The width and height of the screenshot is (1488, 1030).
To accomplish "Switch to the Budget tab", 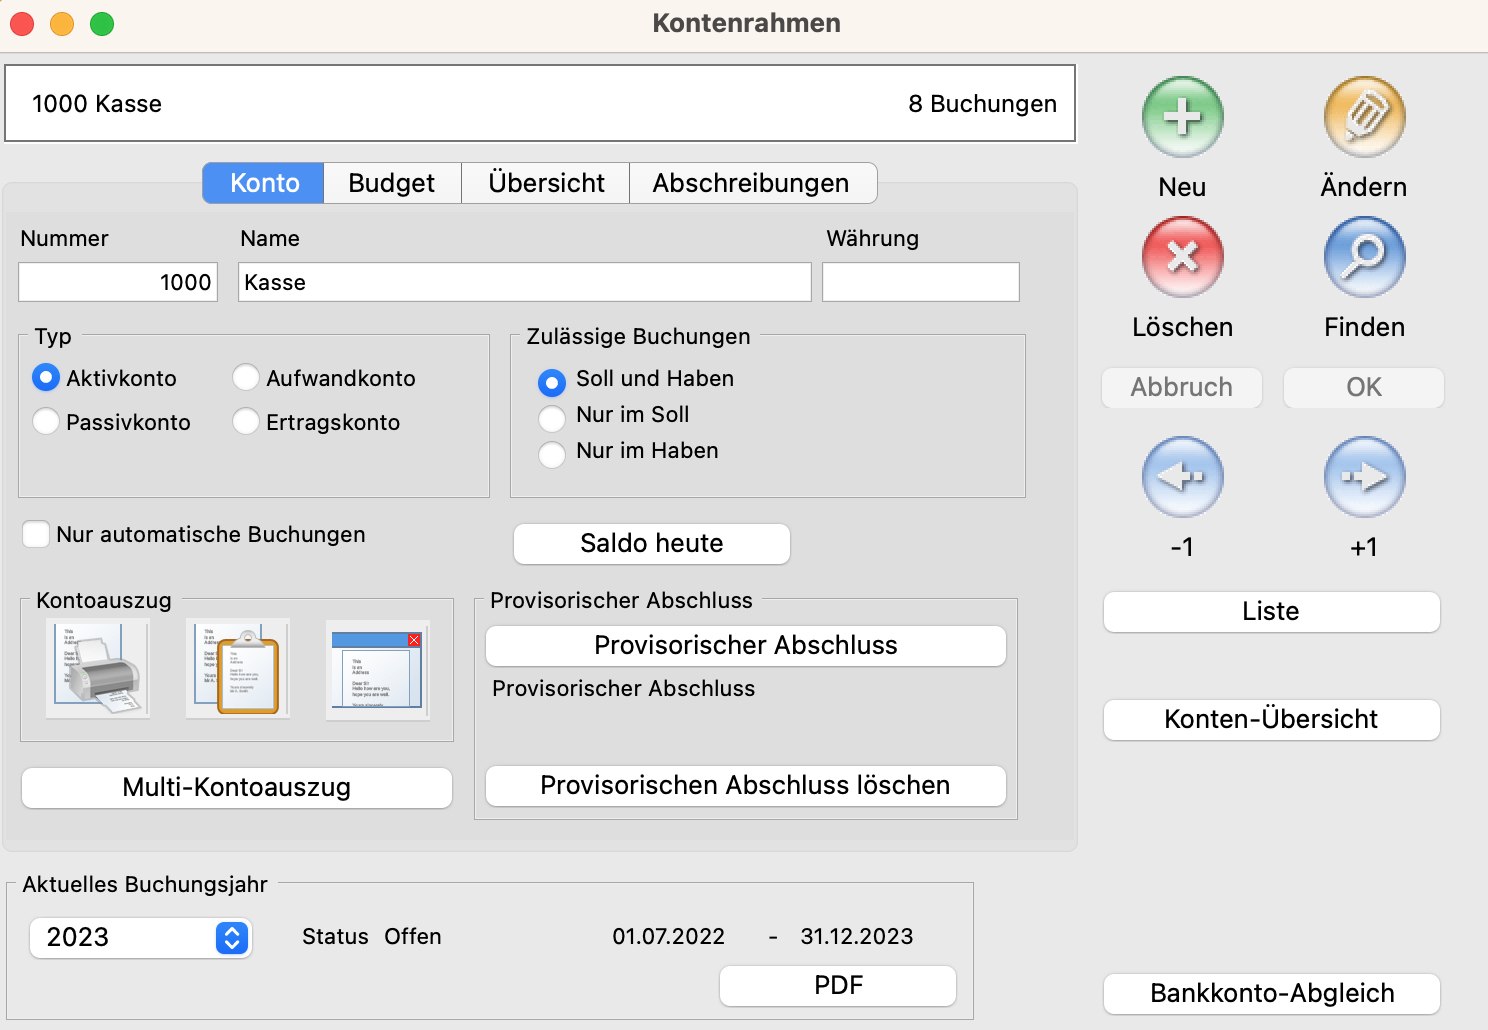I will pos(391,183).
